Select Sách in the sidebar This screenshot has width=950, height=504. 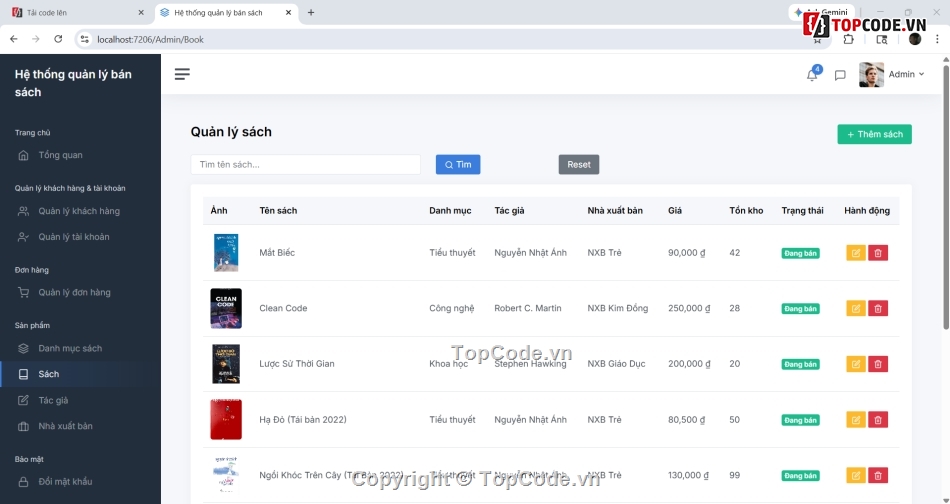[x=80, y=374]
